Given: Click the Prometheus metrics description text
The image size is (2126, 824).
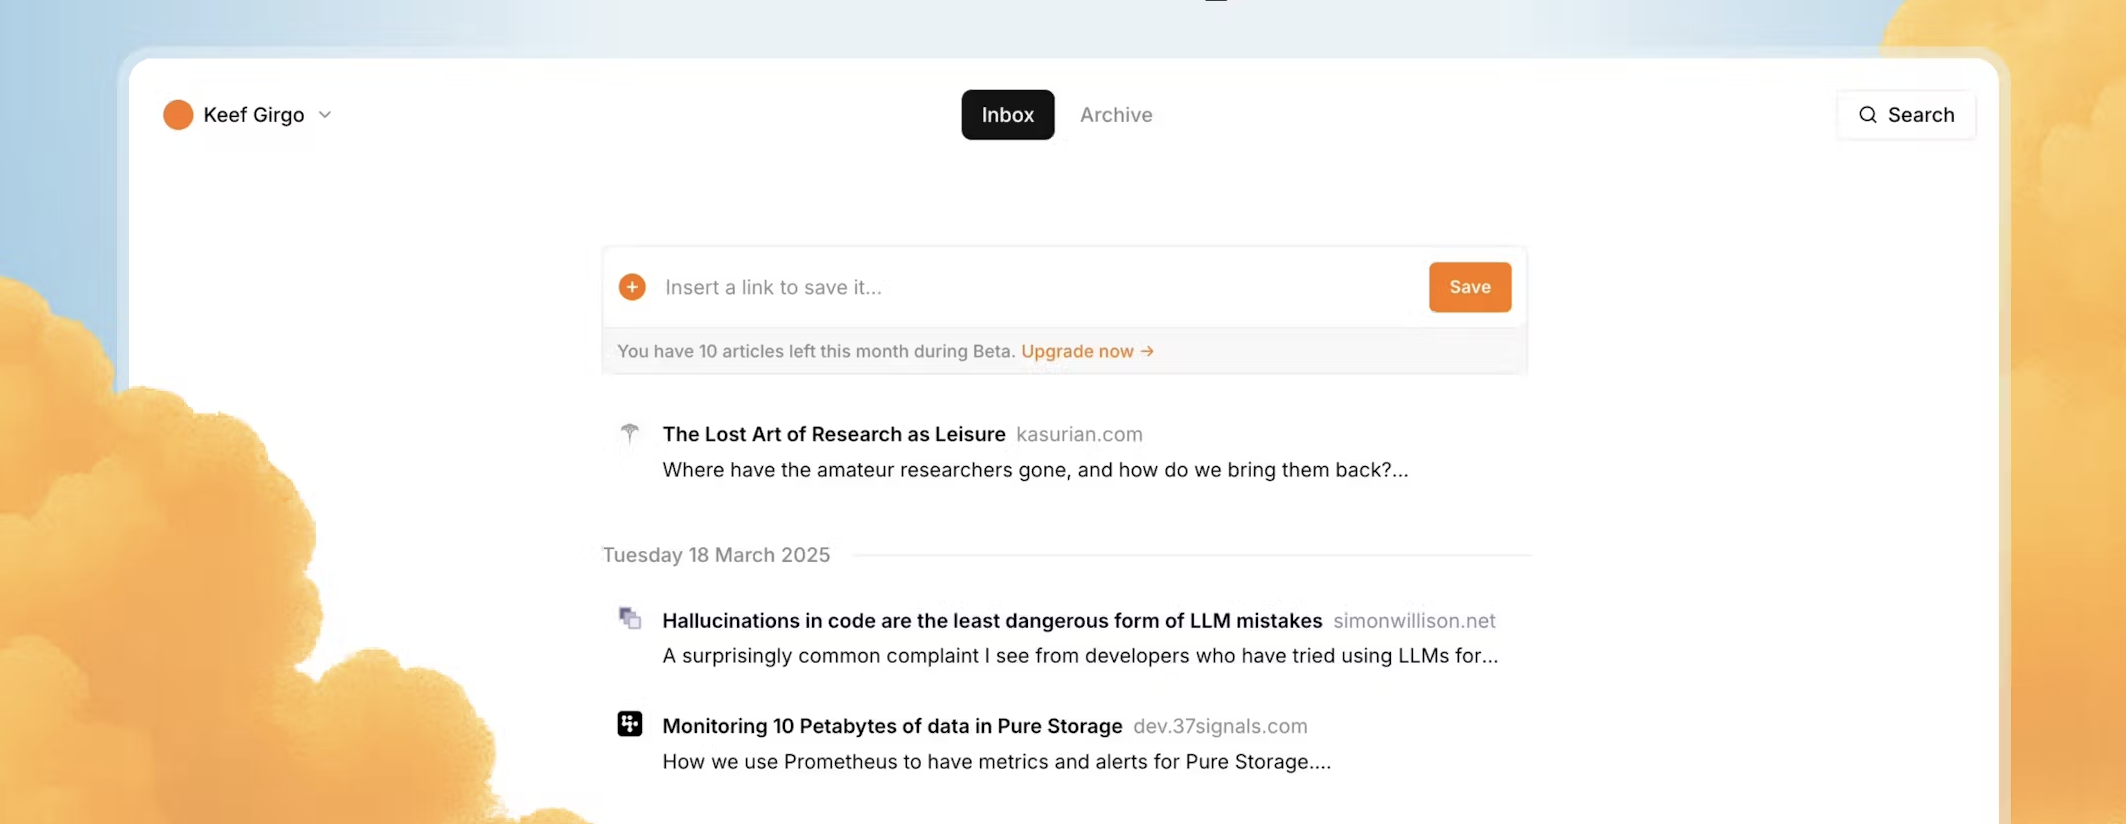Looking at the screenshot, I should click(x=996, y=762).
